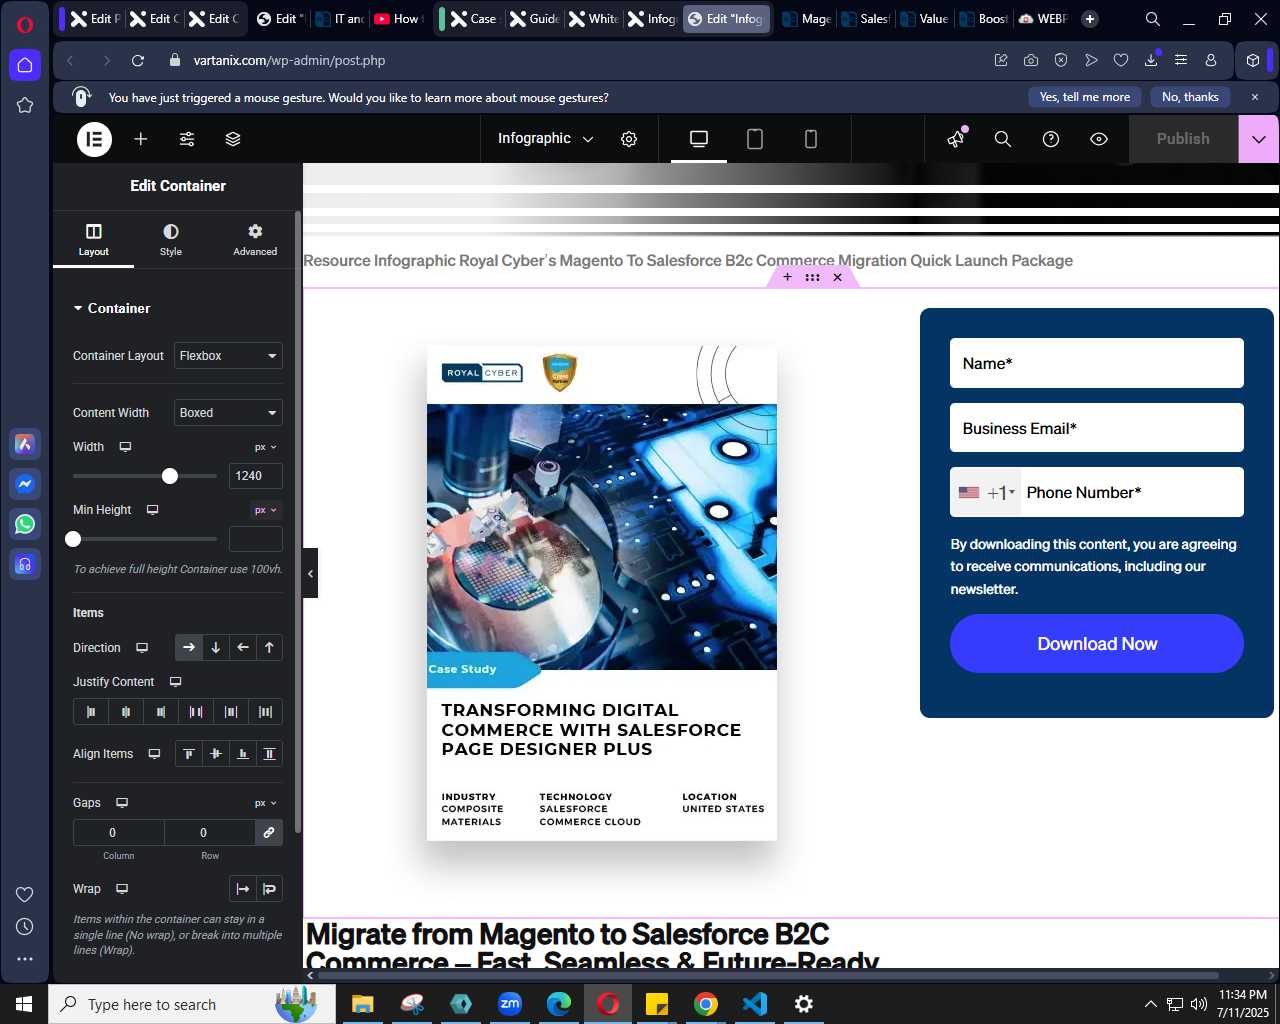Open the Finder search icon

pyautogui.click(x=1003, y=139)
